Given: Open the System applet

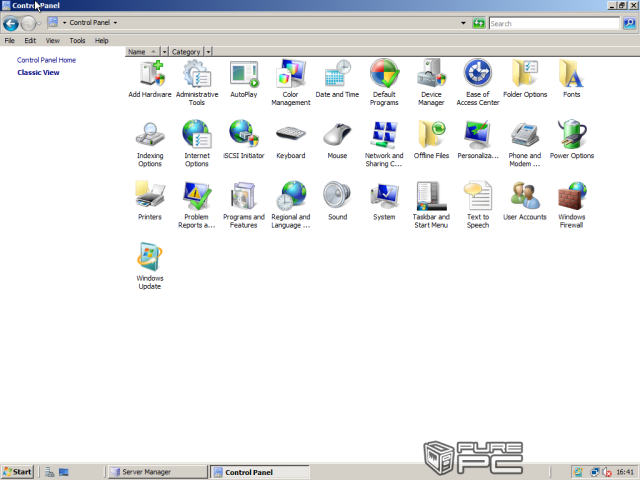Looking at the screenshot, I should pyautogui.click(x=384, y=202).
